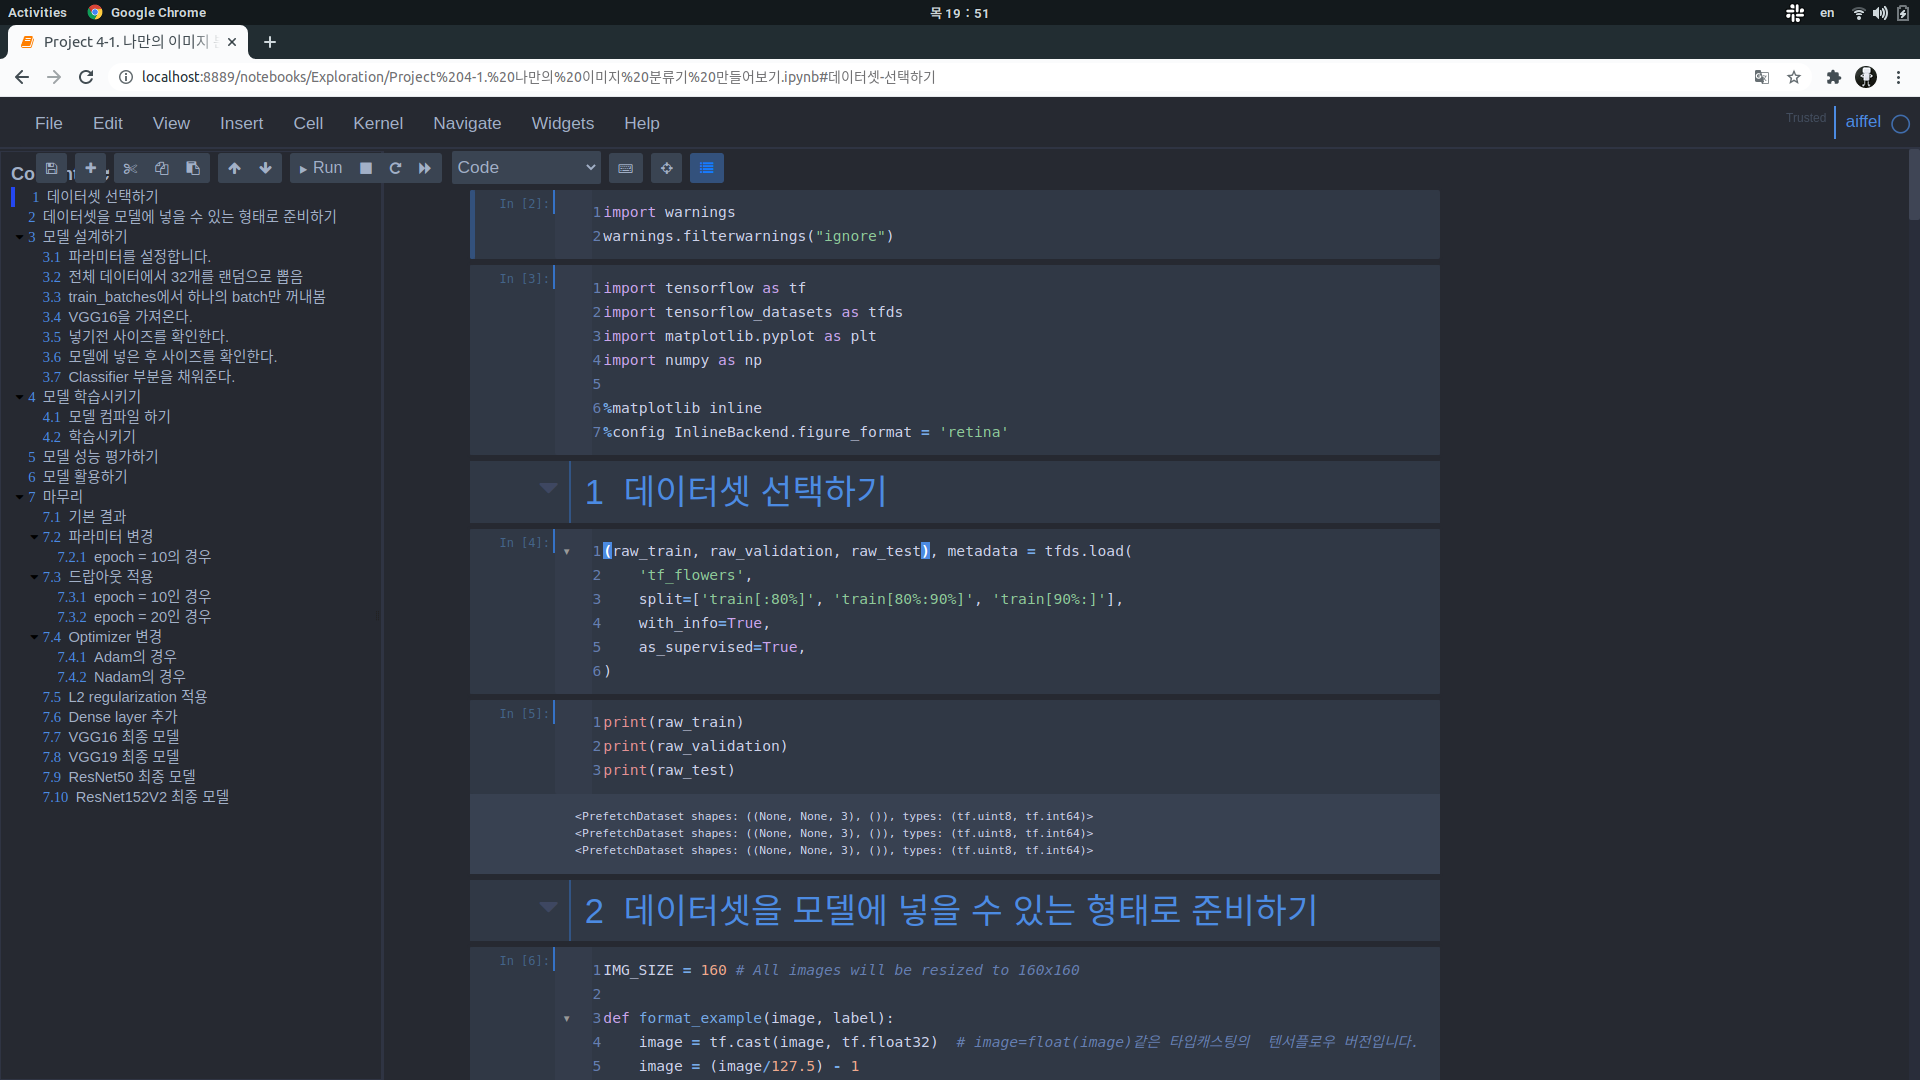Collapse '4 모델 학습시키기' in contents tree
Viewport: 1920px width, 1080px height.
click(19, 398)
